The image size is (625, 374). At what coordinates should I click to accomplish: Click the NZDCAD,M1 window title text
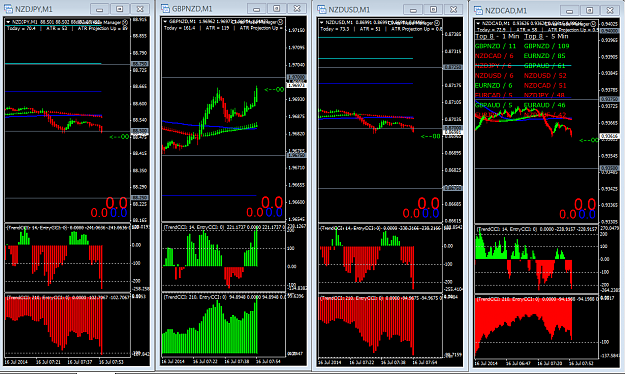[x=506, y=11]
